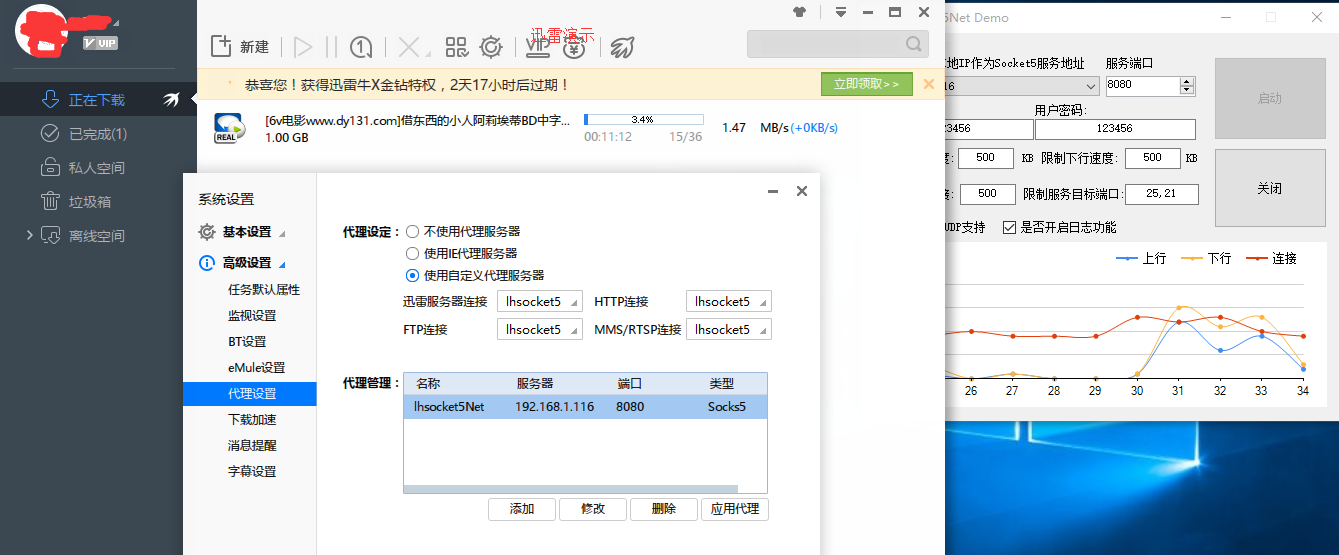
Task: Open HTTP连接 proxy dropdown
Action: [x=728, y=301]
